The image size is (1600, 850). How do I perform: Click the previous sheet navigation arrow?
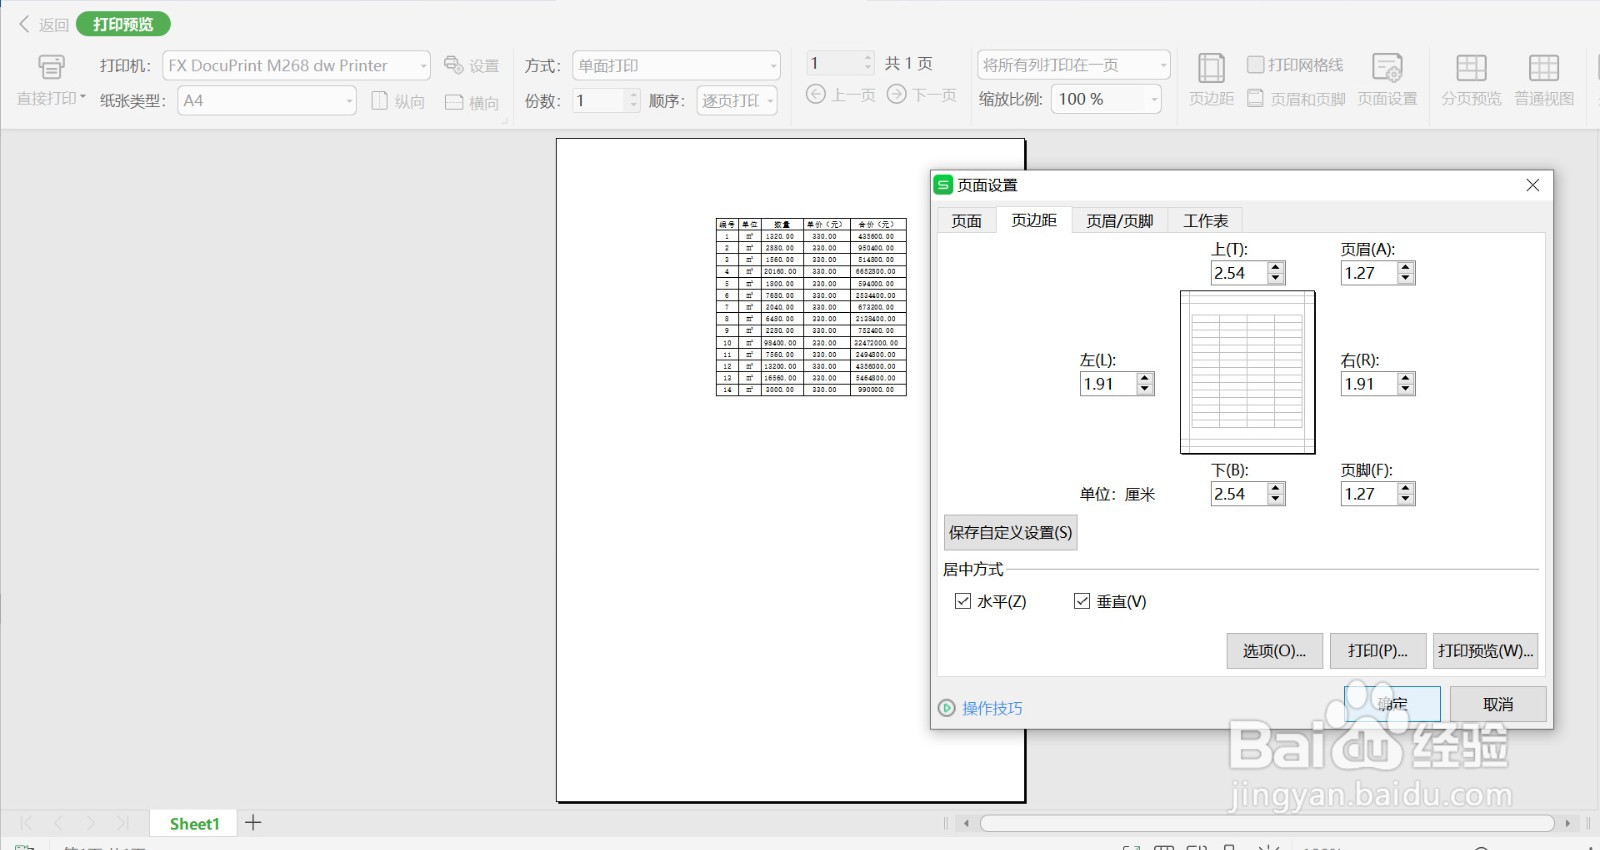[x=58, y=823]
